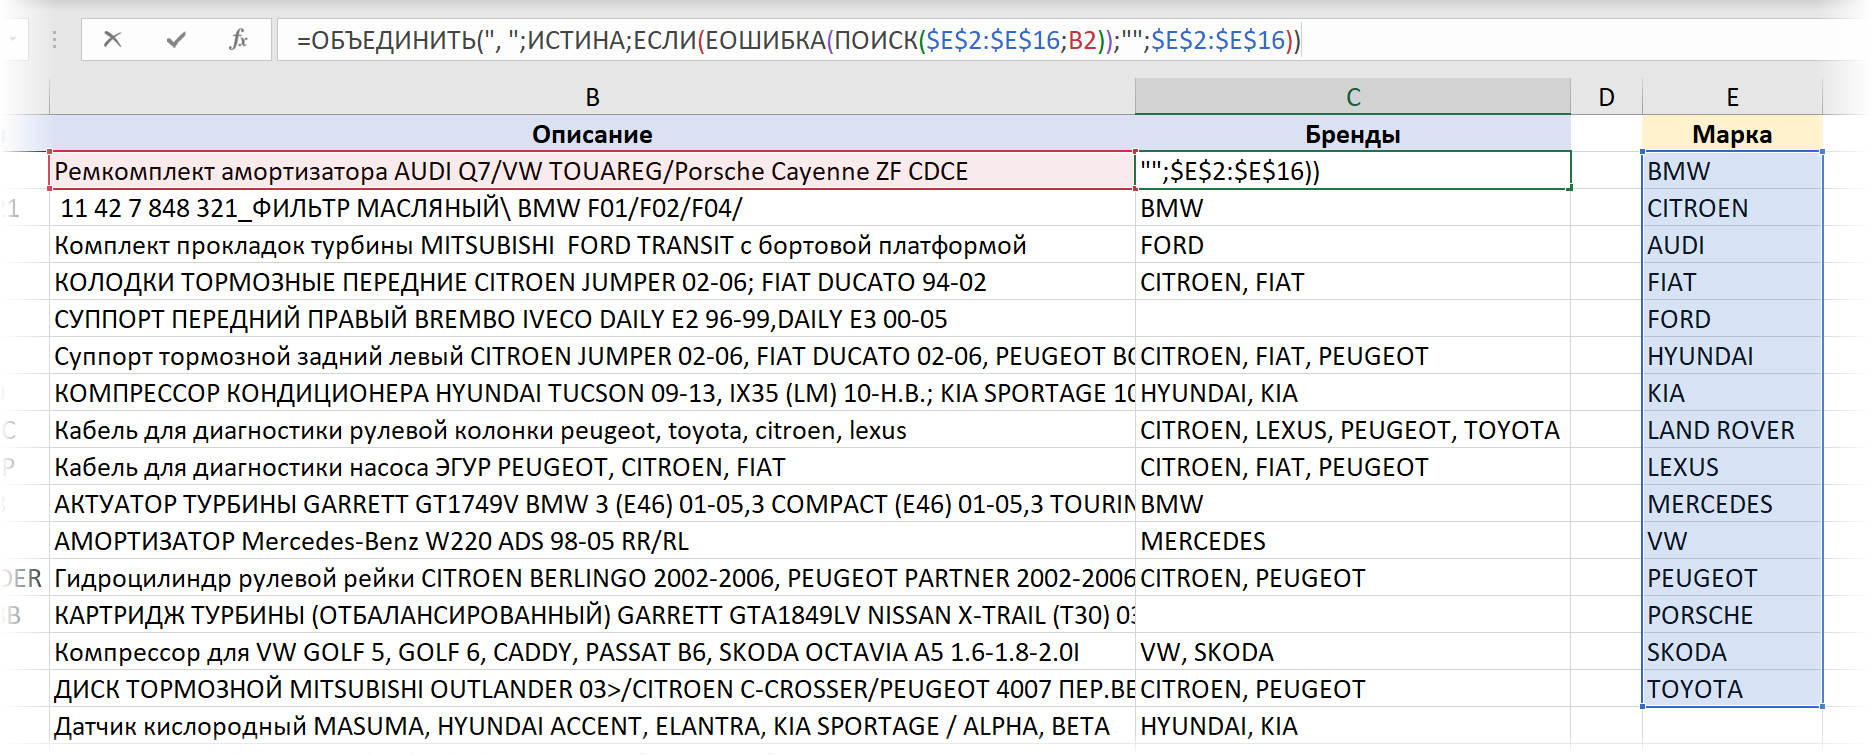Click the 'CITROEN' cell in Марка column
Viewport: 1871px width, 755px height.
point(1732,208)
